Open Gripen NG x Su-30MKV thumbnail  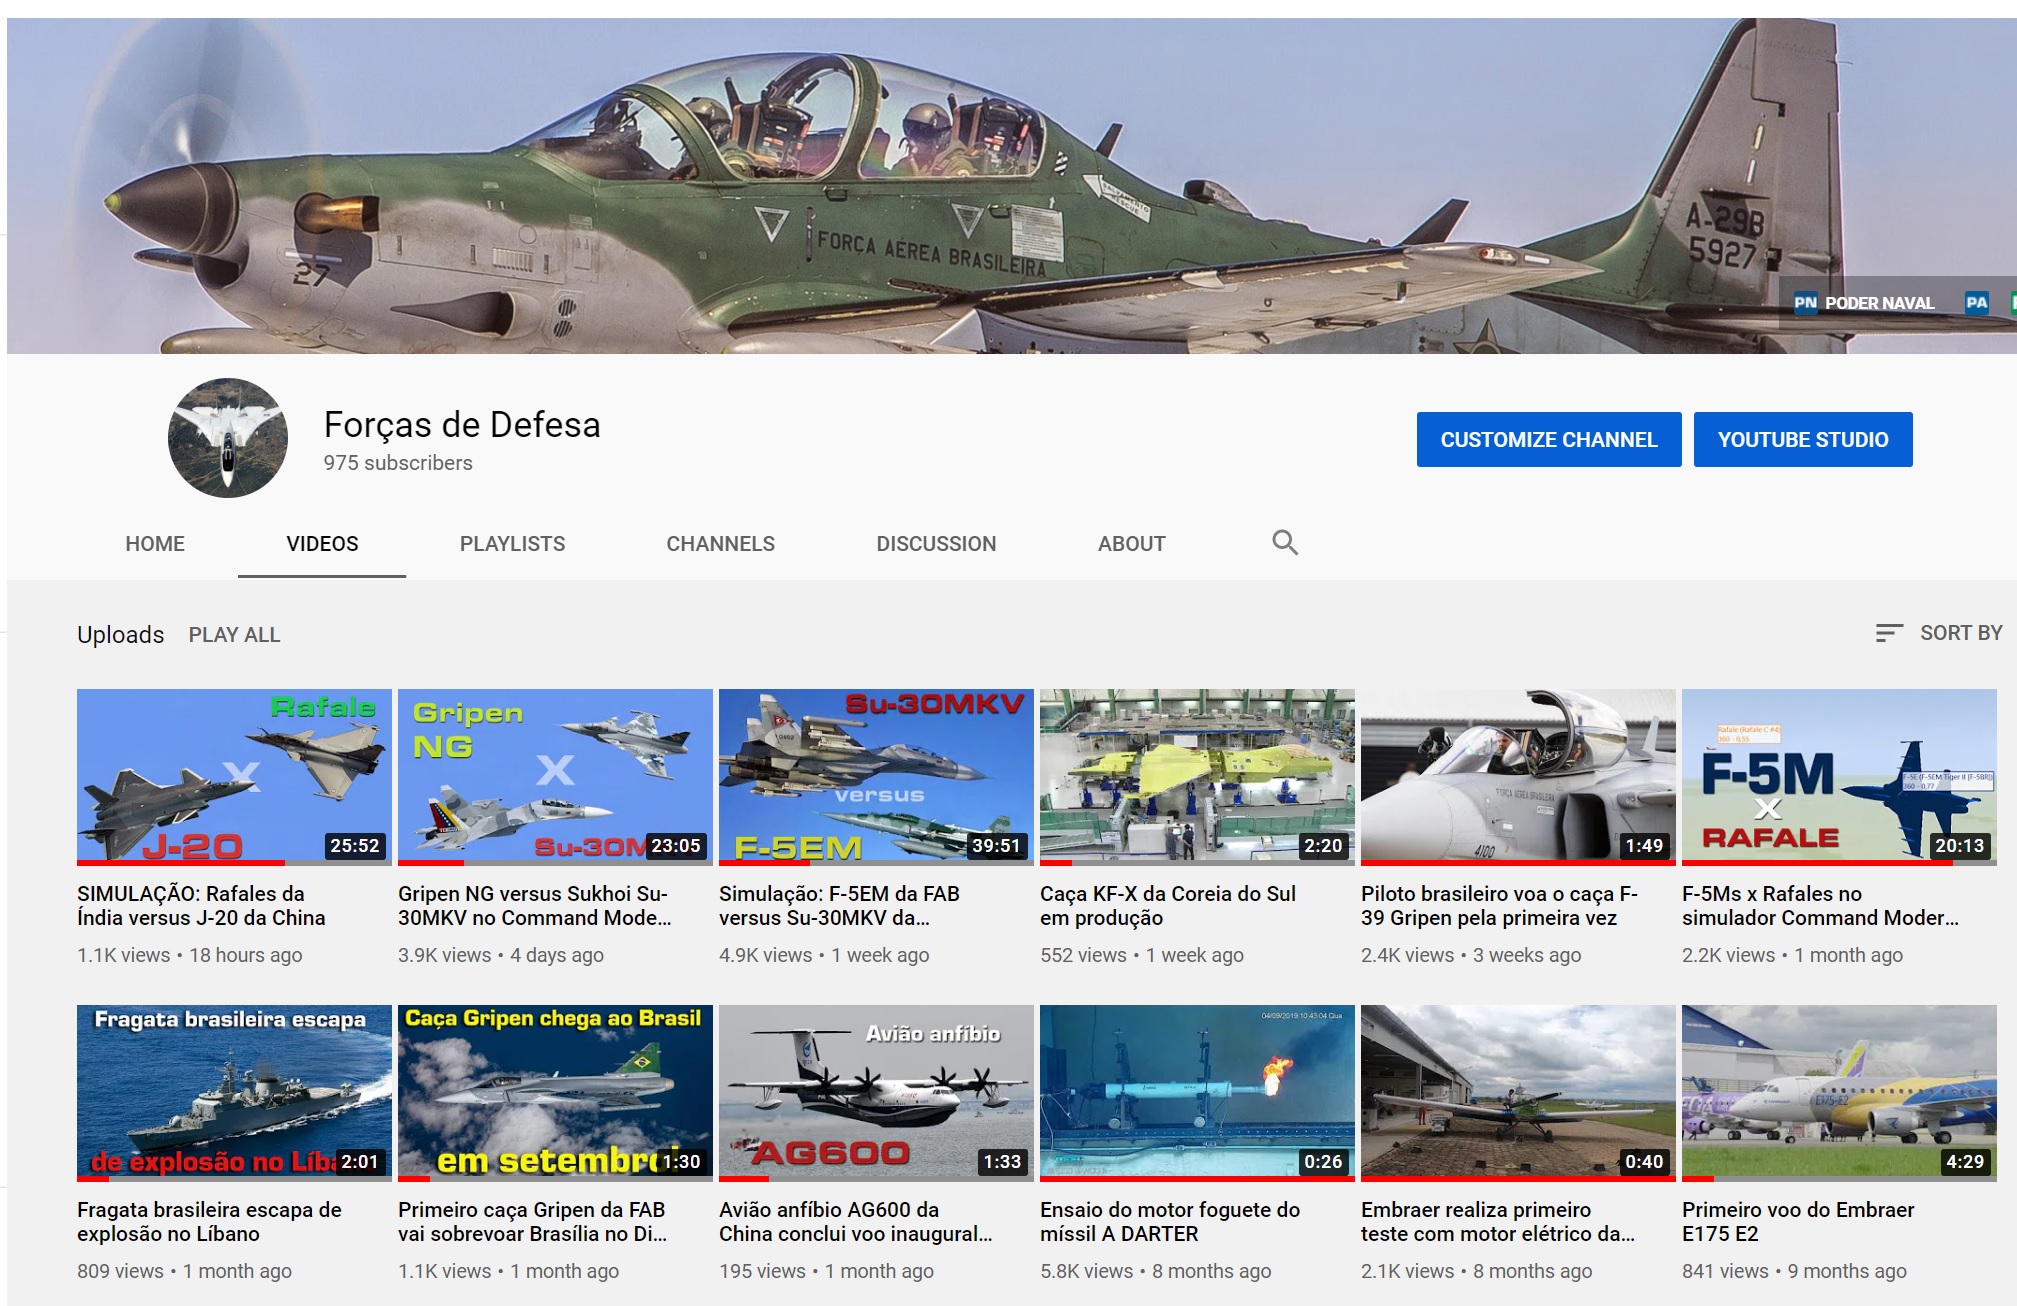pyautogui.click(x=555, y=777)
